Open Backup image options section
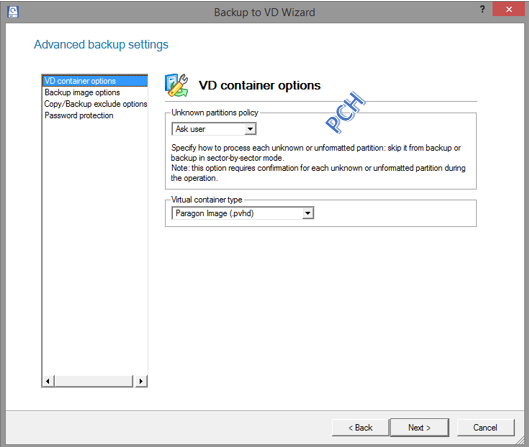This screenshot has width=529, height=447. point(82,92)
